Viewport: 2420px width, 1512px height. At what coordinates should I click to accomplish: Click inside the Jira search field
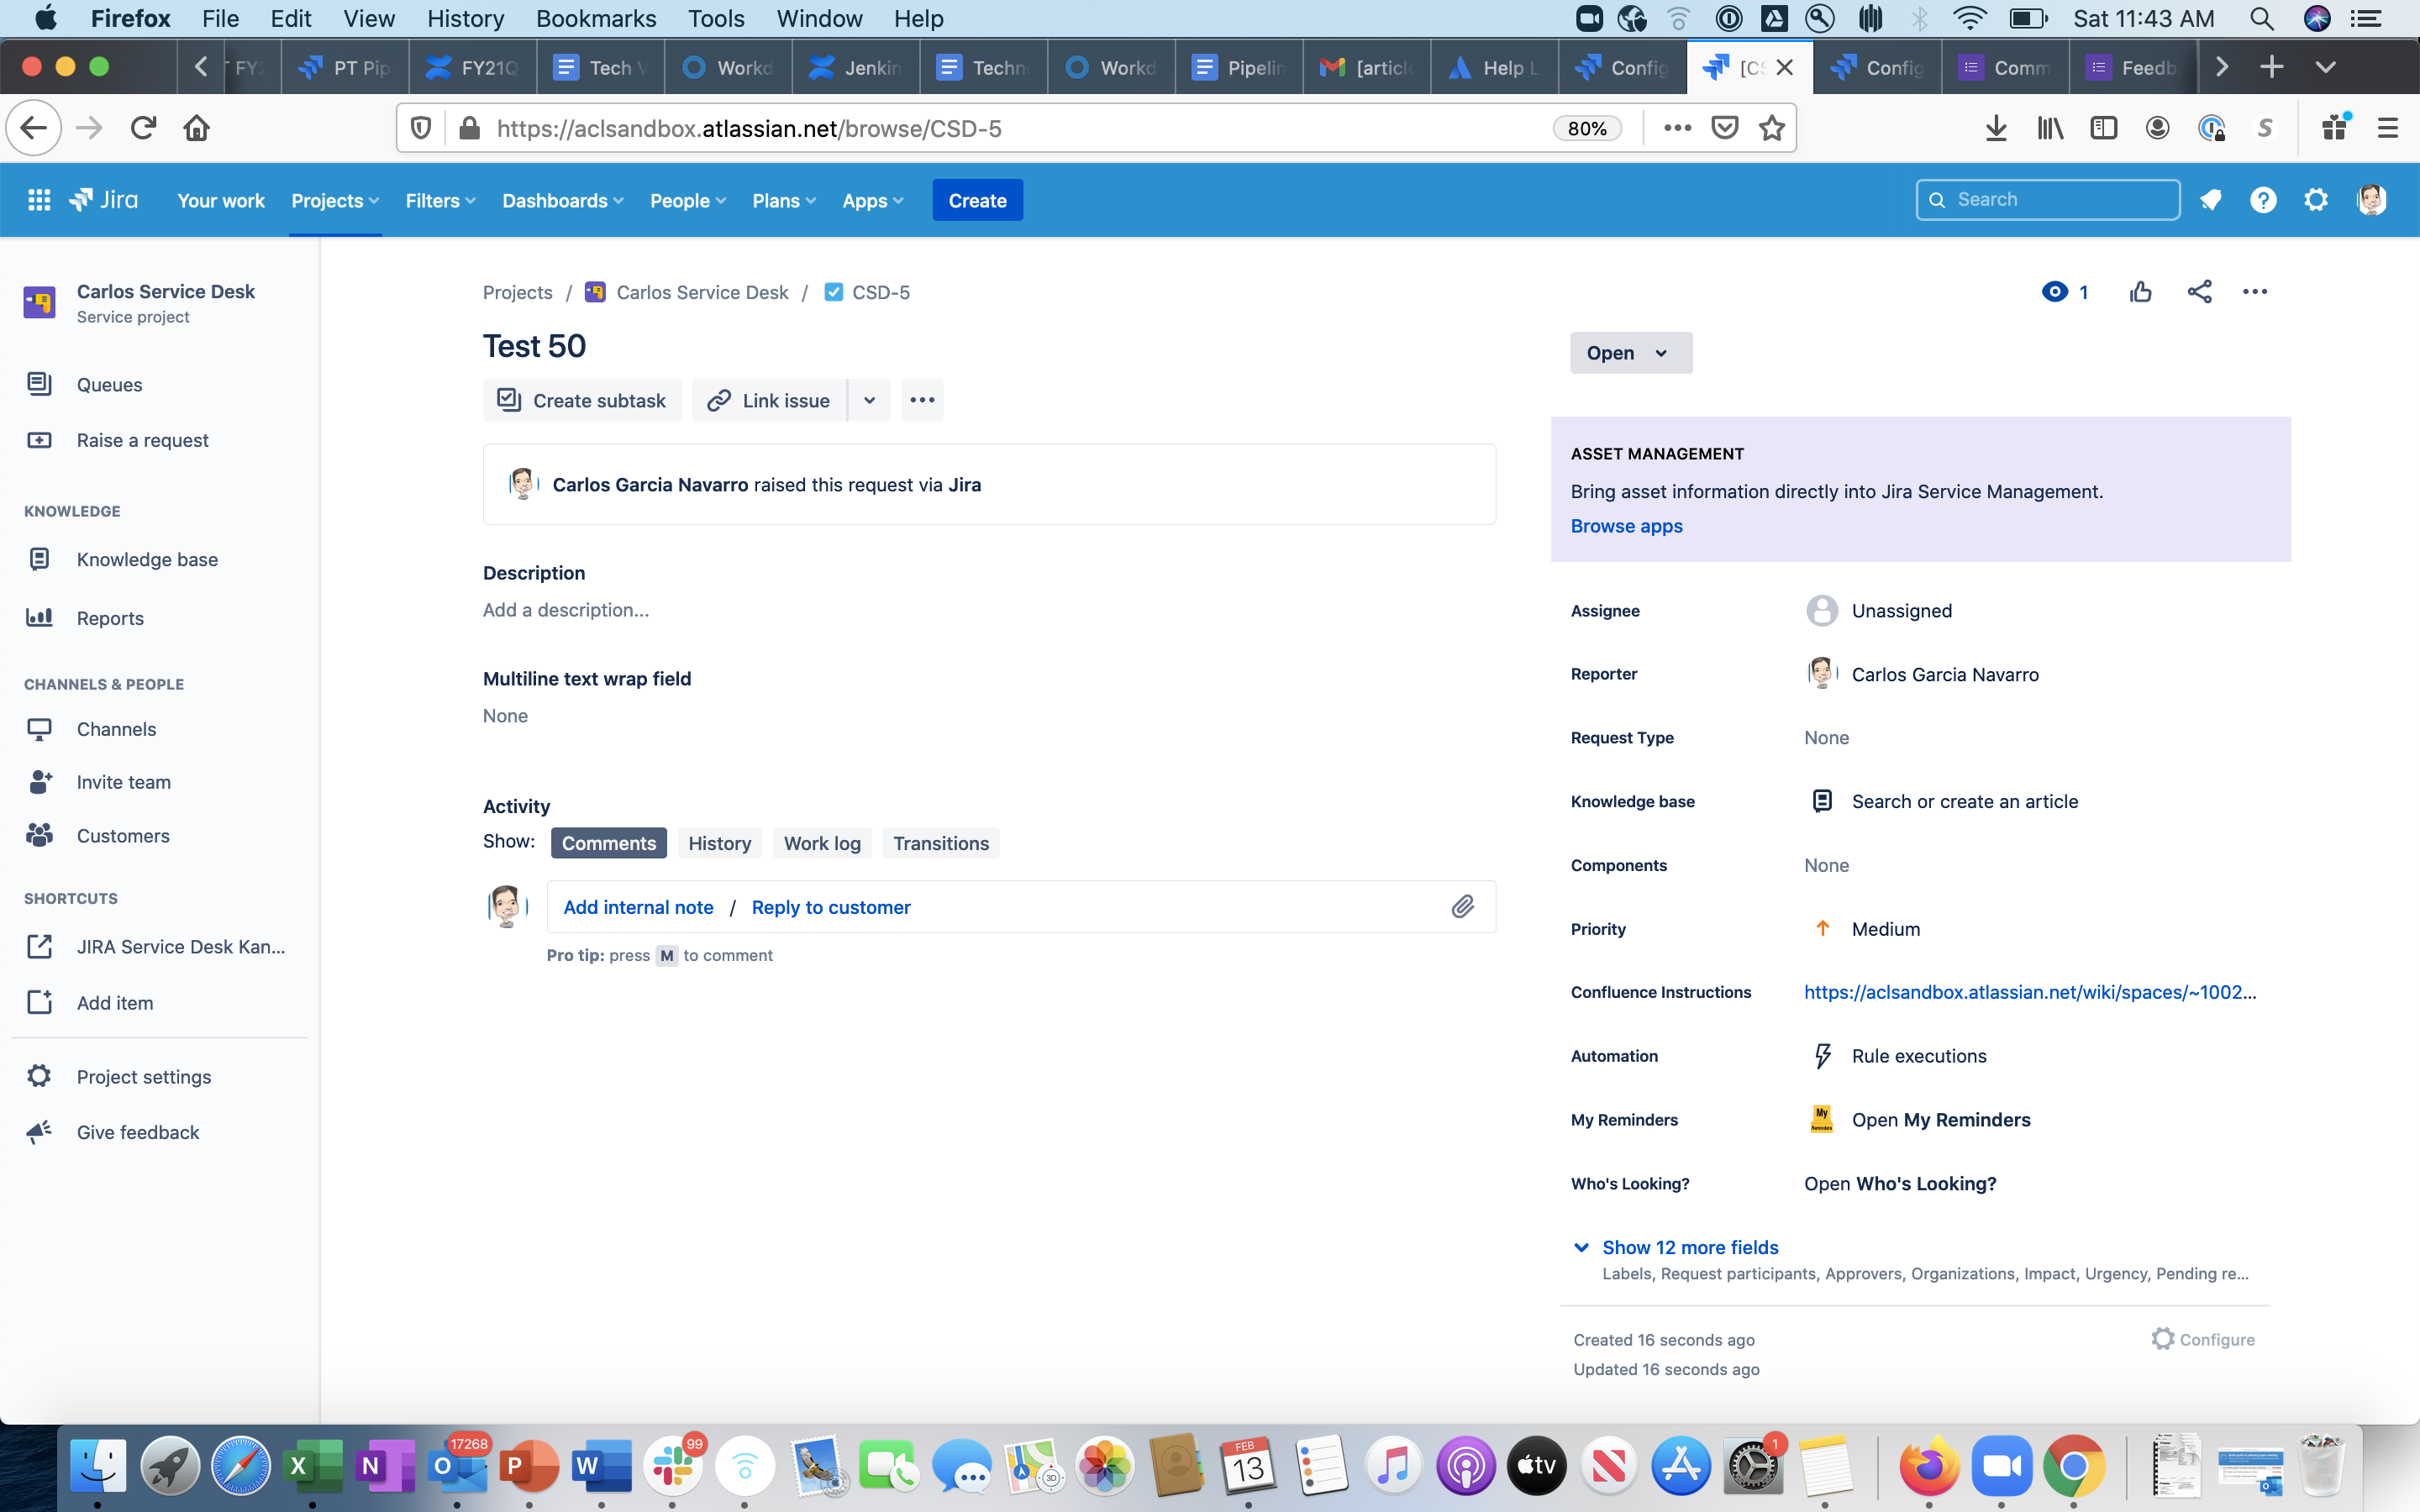(2048, 199)
